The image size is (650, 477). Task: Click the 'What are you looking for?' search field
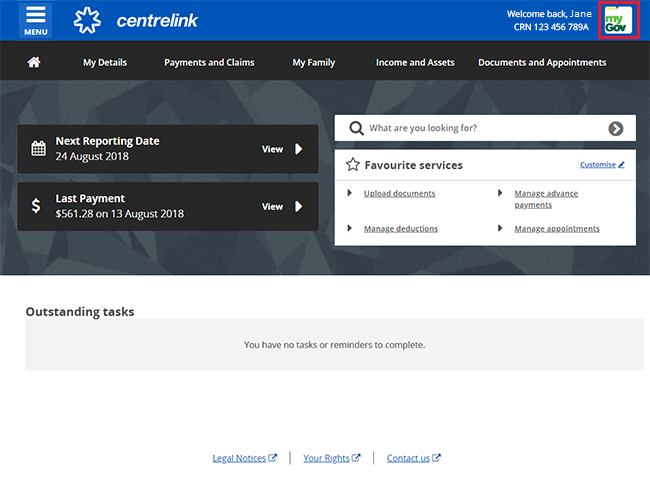(480, 128)
